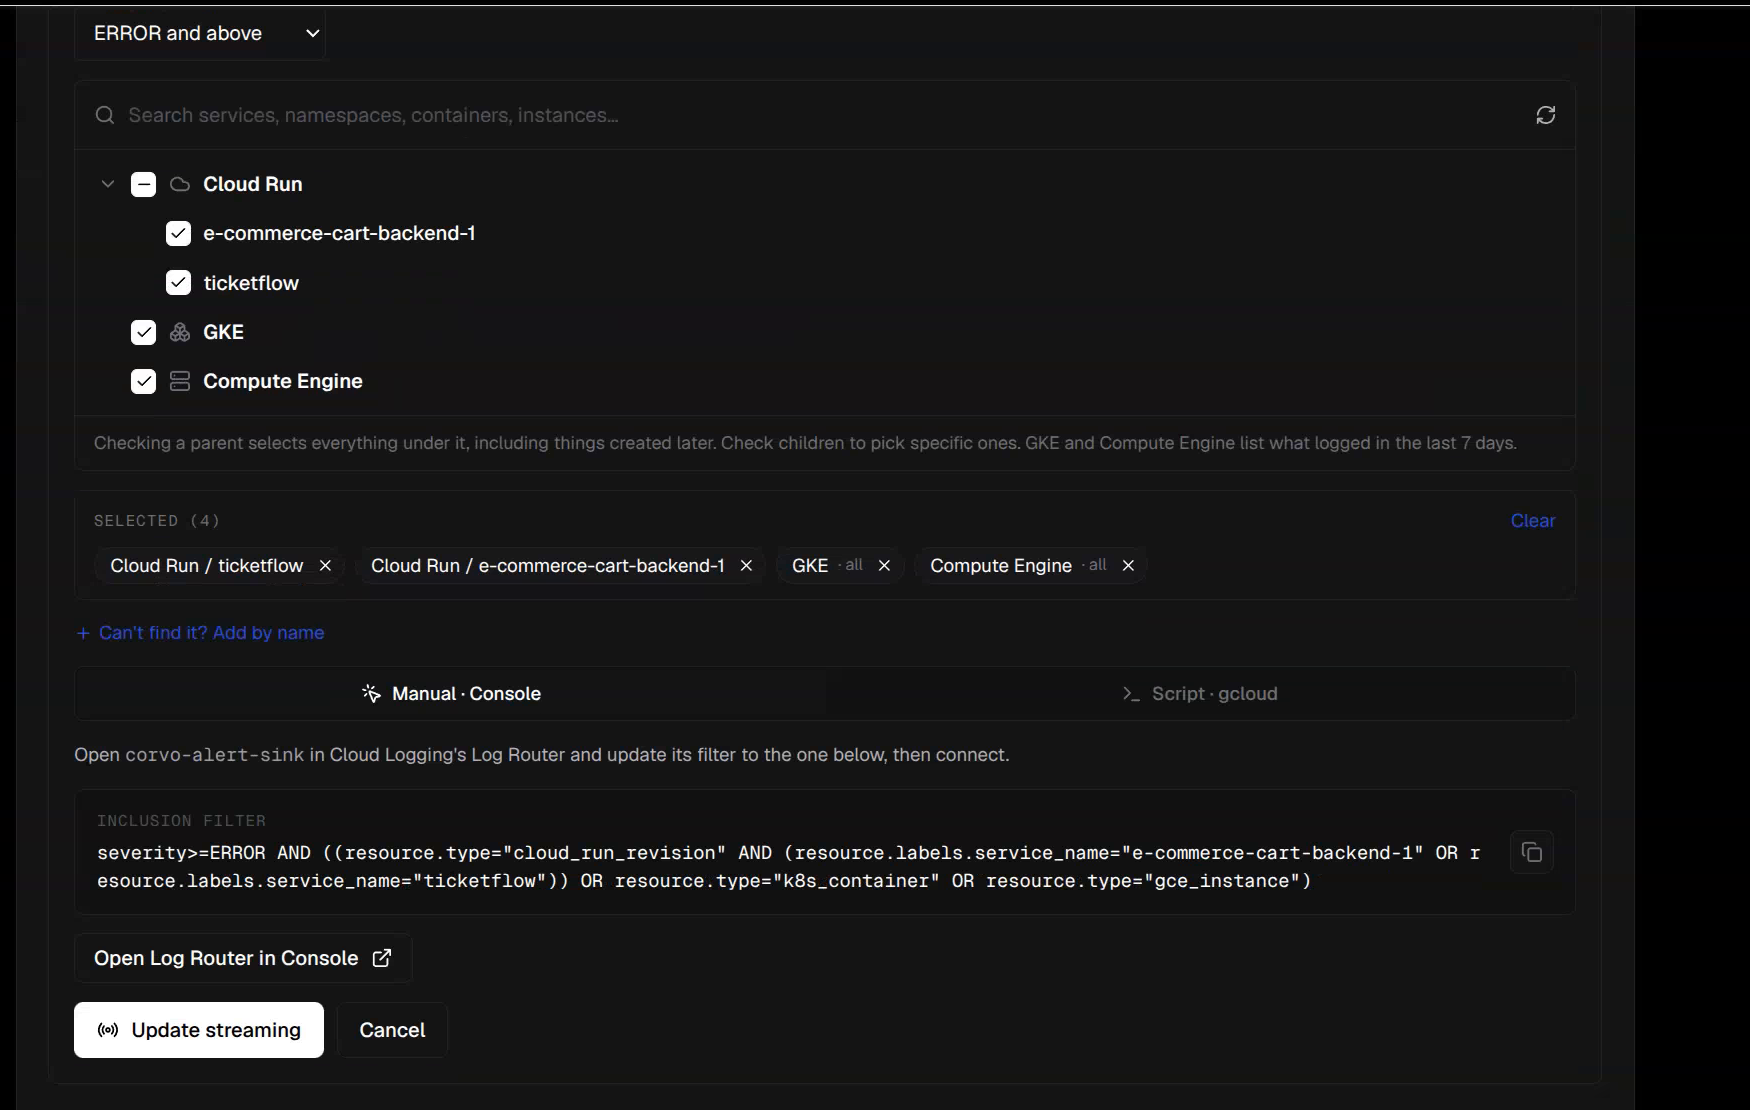
Task: Refresh the resource list icon
Action: [x=1545, y=115]
